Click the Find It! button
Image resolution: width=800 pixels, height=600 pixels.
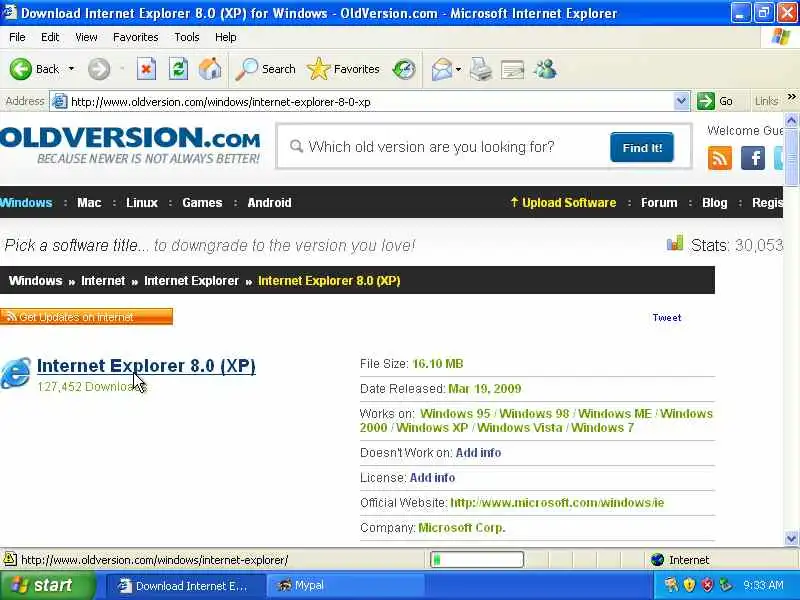point(642,147)
